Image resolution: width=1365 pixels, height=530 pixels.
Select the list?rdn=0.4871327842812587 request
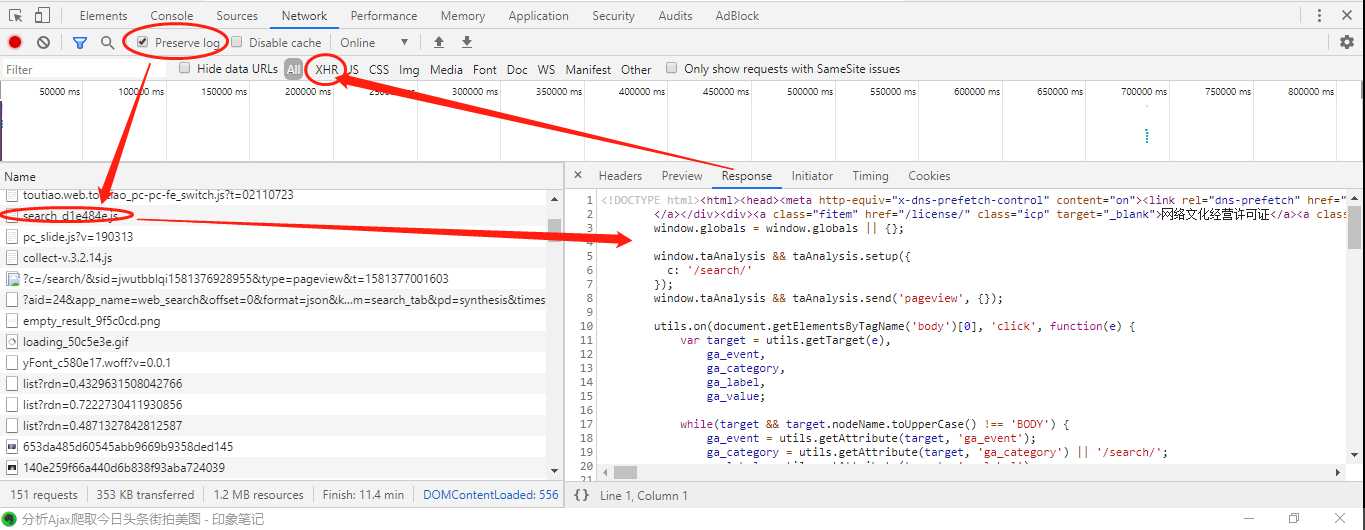273,426
